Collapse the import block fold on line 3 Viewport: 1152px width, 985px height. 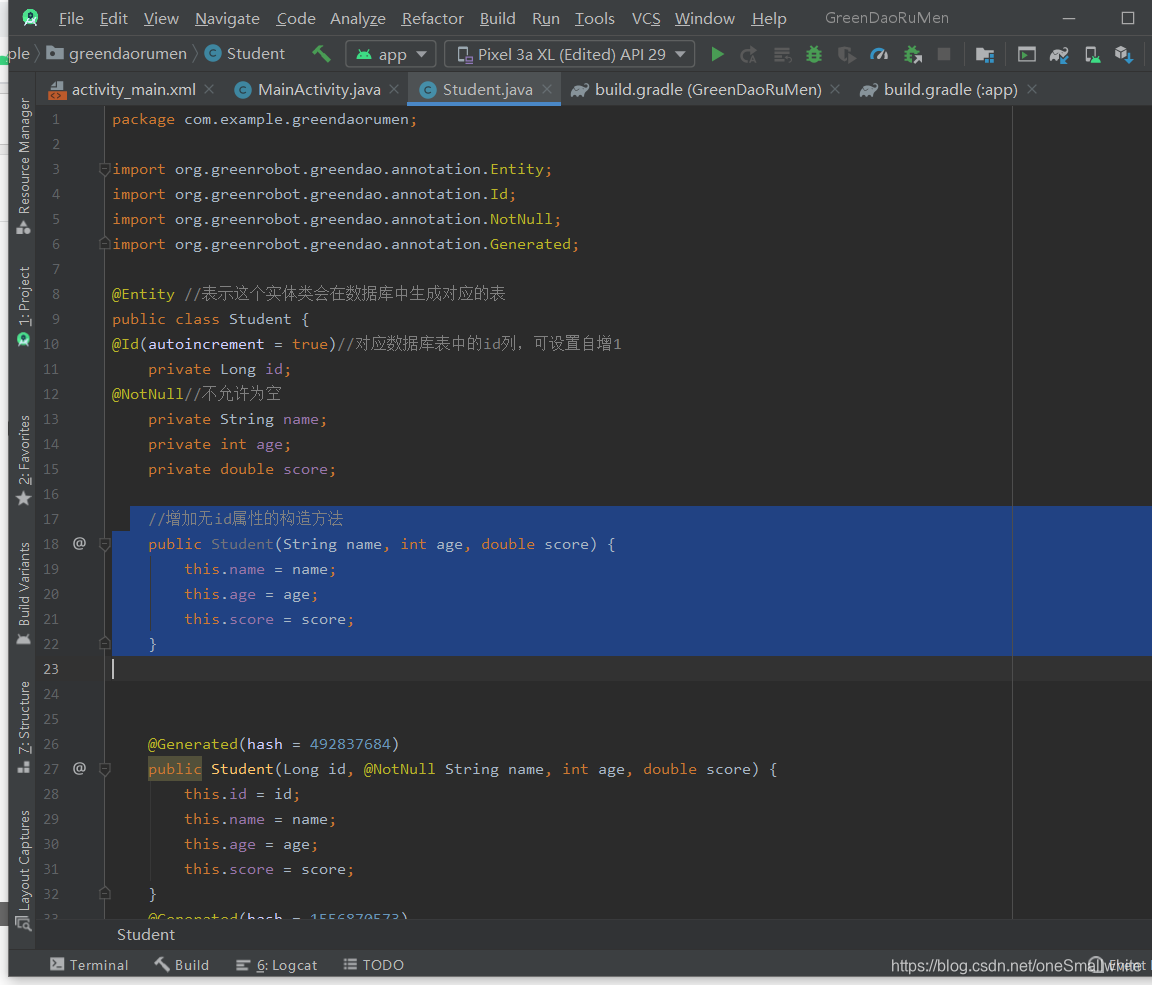coord(104,169)
